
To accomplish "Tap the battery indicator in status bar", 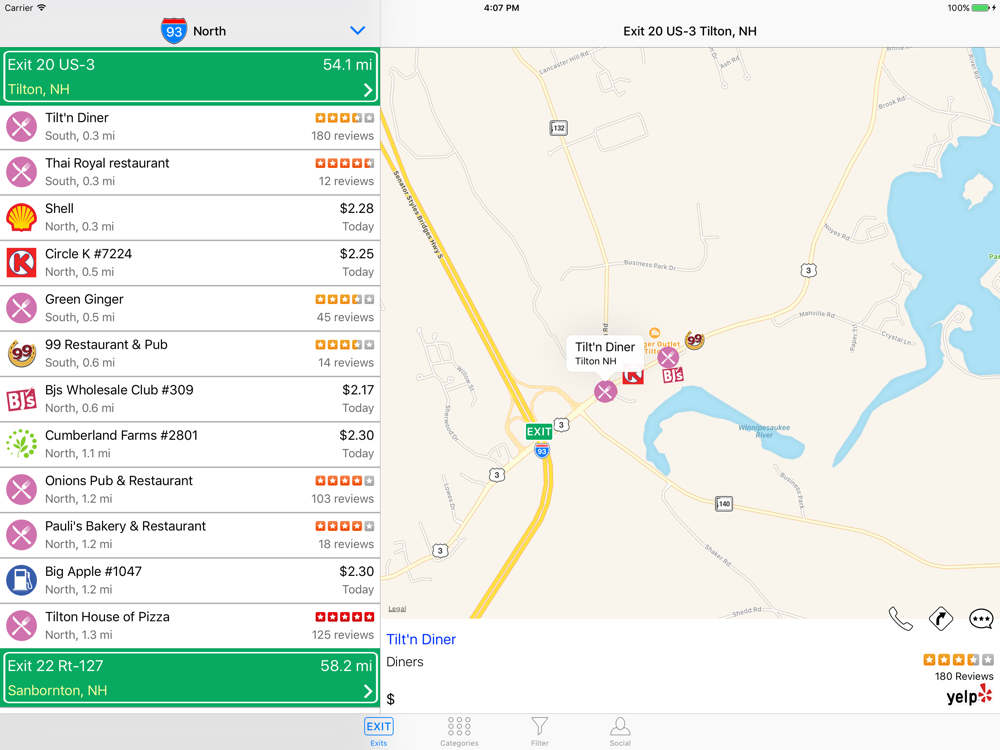I will (x=983, y=8).
